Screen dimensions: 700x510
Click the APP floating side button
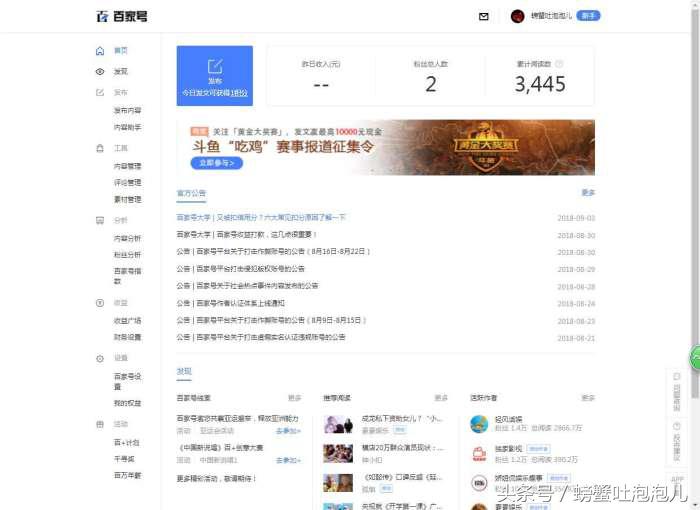coord(677,479)
